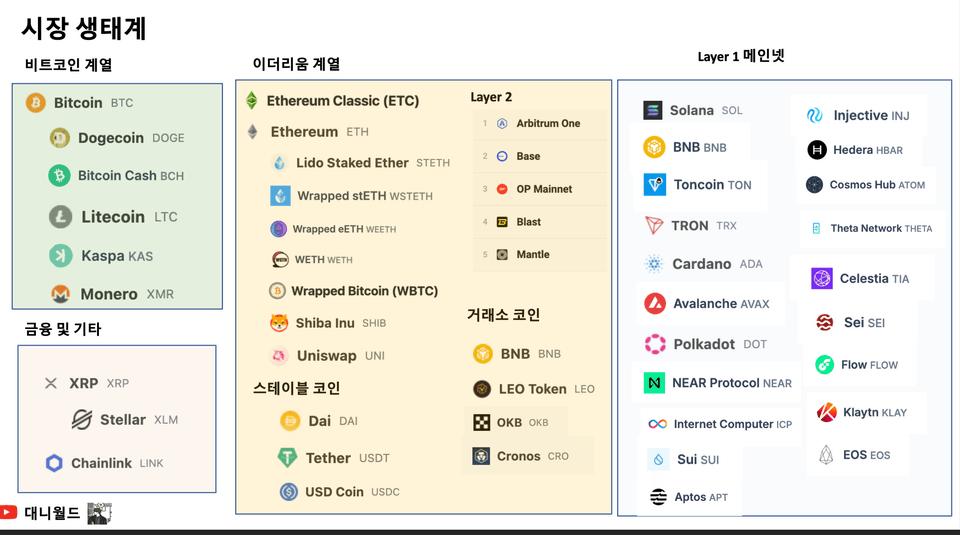Click the Sei SEI label
The image size is (960, 535).
point(864,322)
